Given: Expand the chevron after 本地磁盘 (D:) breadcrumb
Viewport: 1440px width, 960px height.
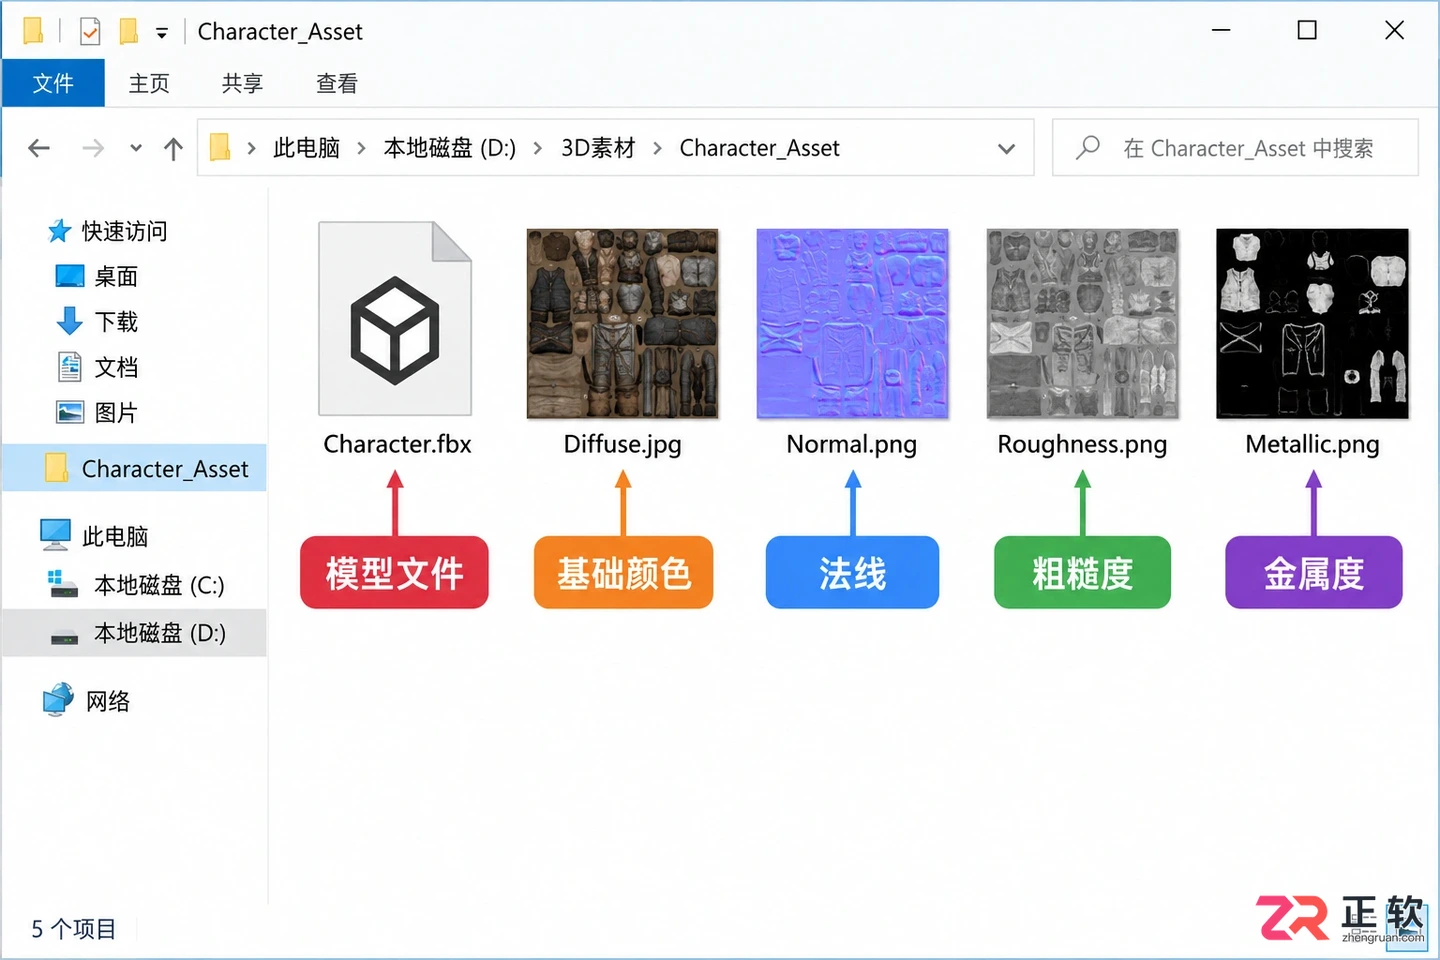Looking at the screenshot, I should (x=538, y=149).
